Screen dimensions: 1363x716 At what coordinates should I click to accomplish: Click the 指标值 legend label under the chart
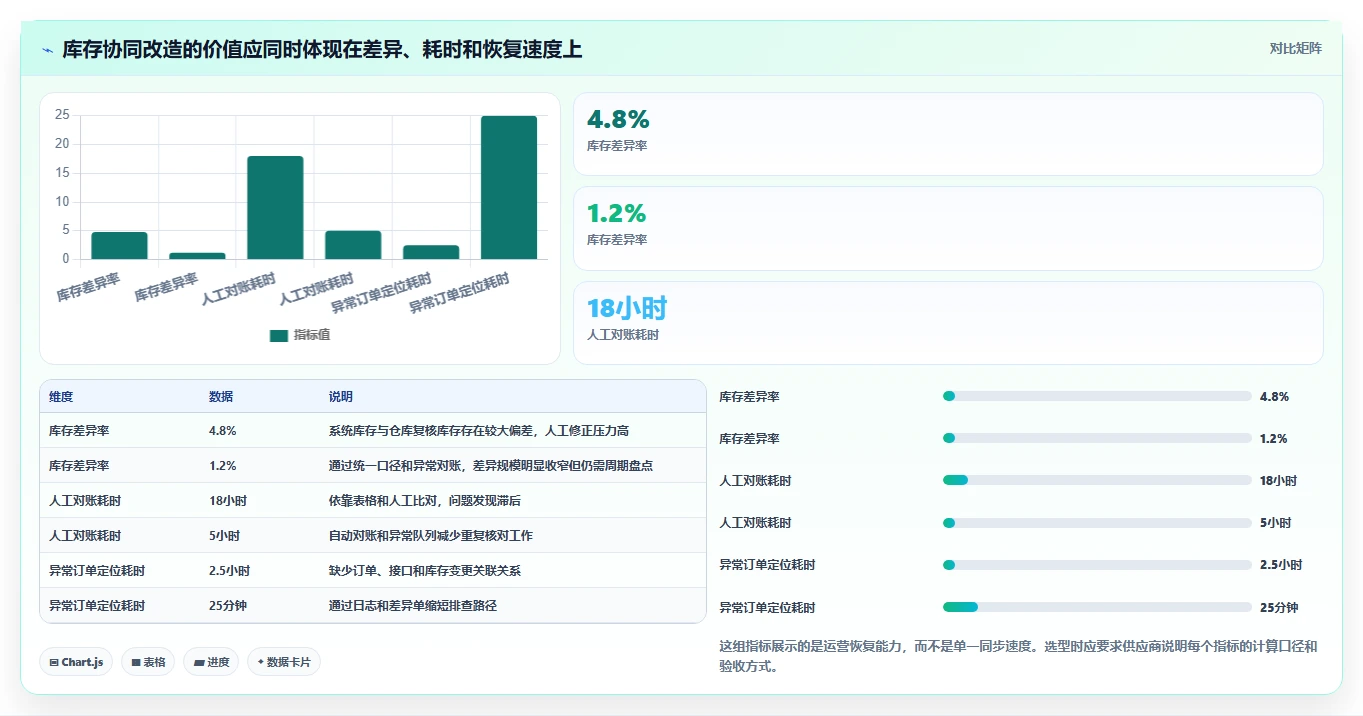(311, 336)
